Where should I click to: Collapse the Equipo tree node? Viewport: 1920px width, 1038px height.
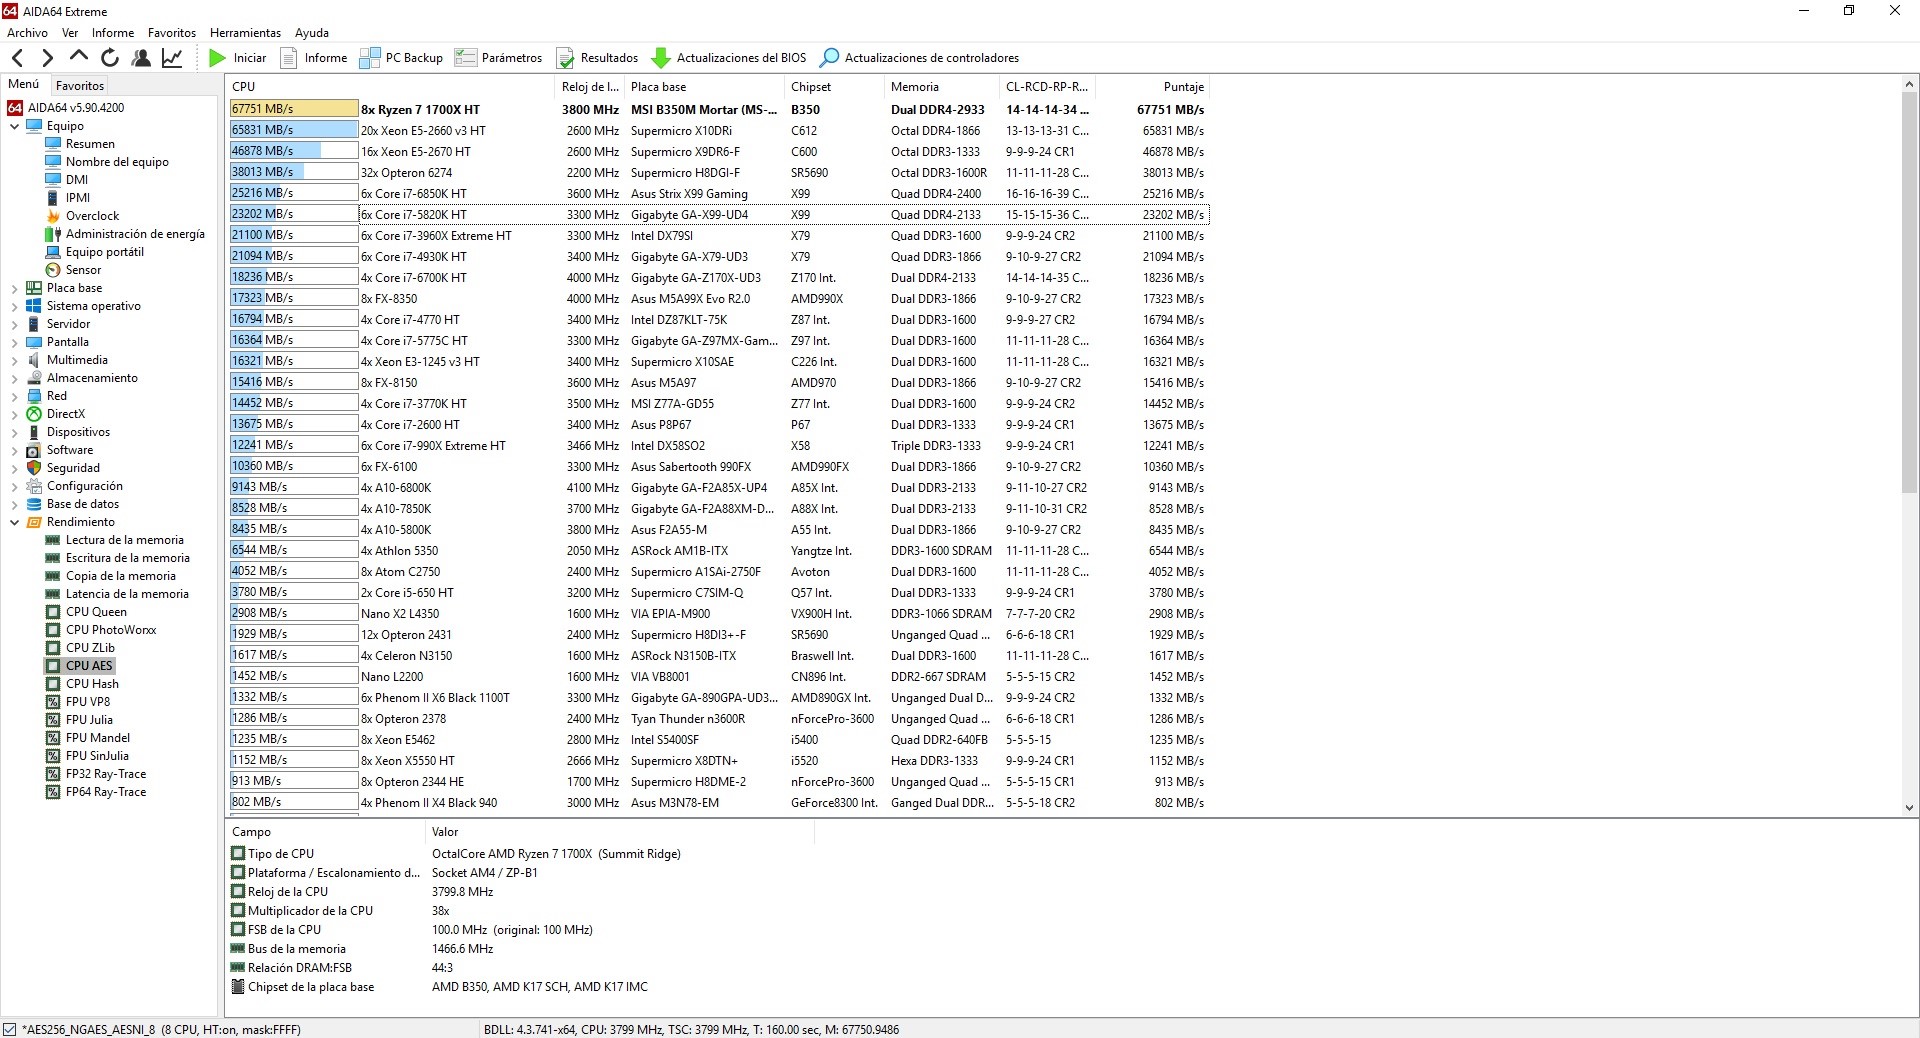pos(14,126)
